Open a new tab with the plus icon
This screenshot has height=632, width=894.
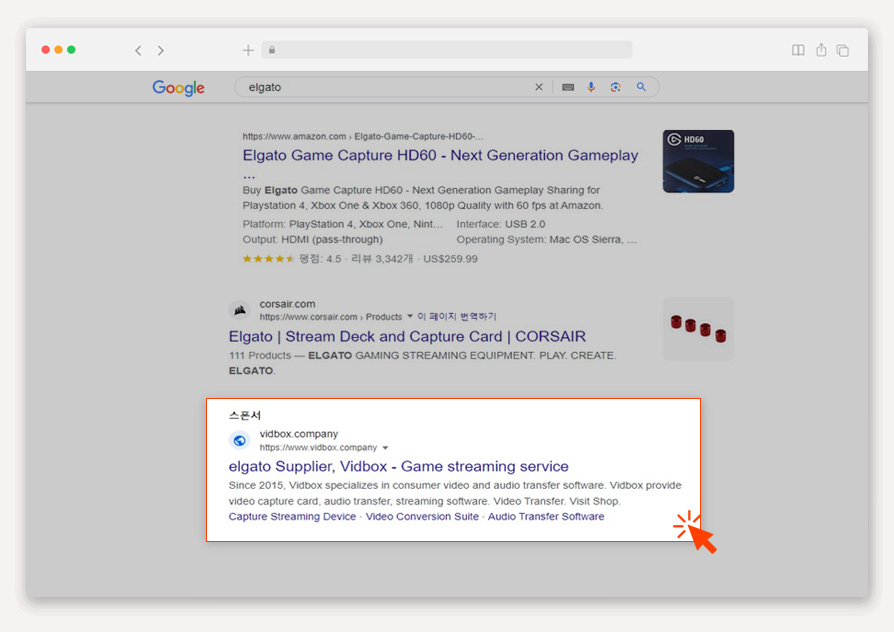248,50
